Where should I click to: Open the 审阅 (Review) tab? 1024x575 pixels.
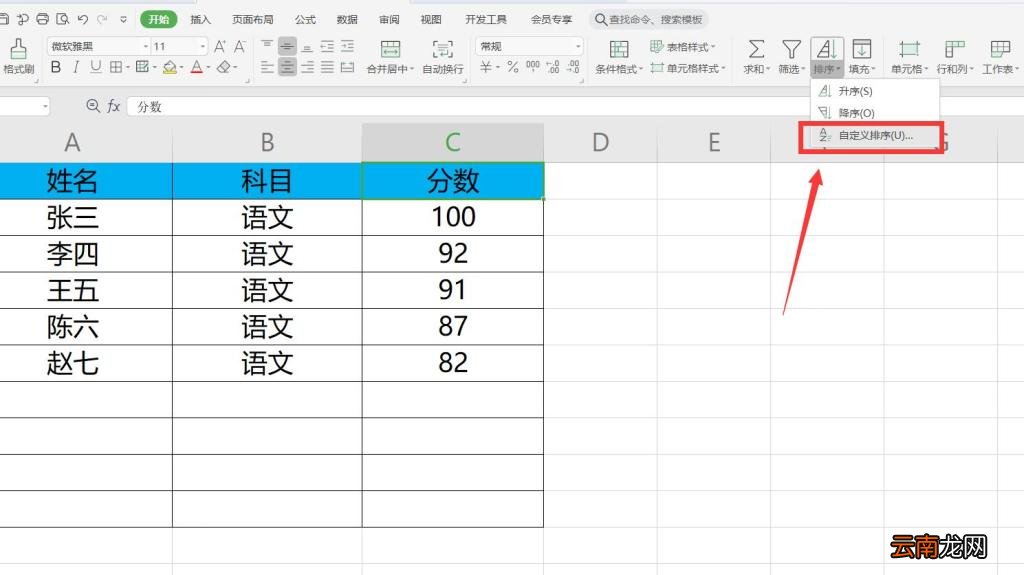coord(389,20)
